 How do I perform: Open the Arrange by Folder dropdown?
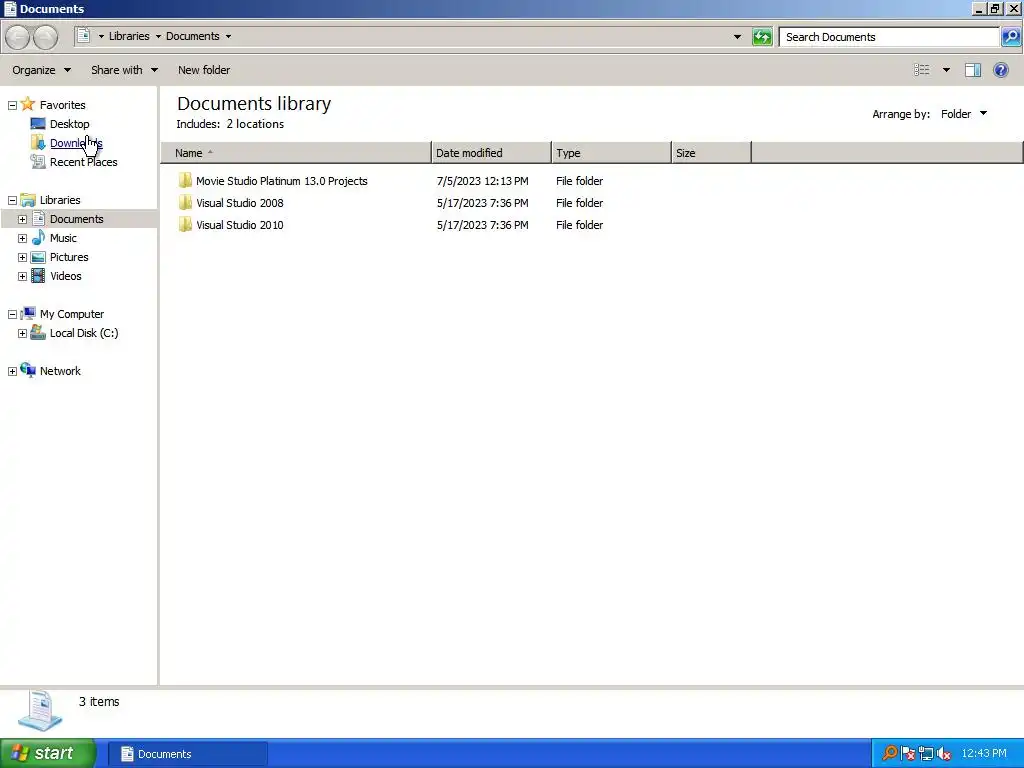point(964,114)
